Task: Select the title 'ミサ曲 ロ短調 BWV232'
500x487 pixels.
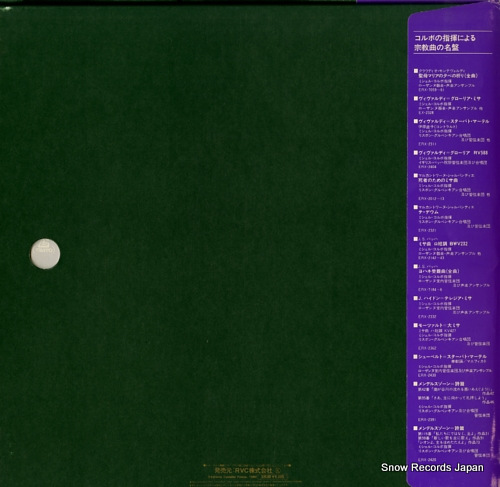Action: tap(443, 244)
